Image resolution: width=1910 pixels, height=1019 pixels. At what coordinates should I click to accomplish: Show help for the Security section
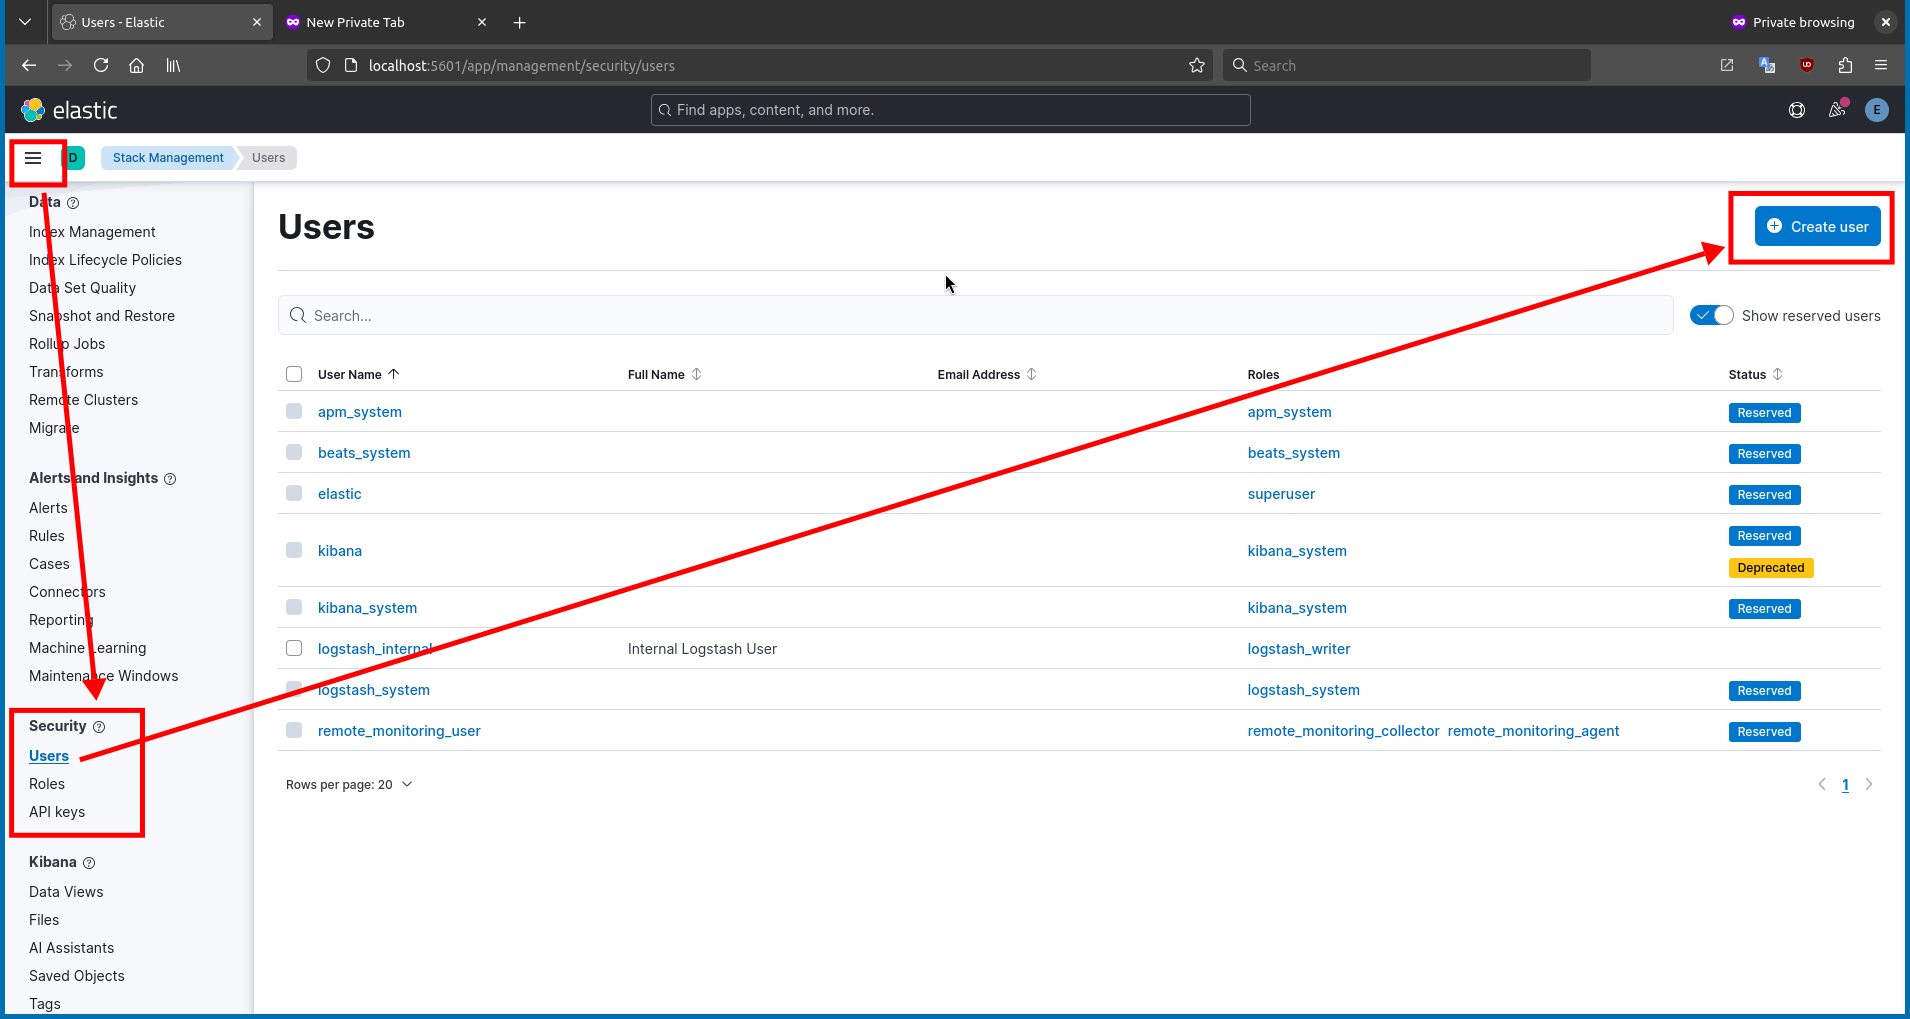99,727
